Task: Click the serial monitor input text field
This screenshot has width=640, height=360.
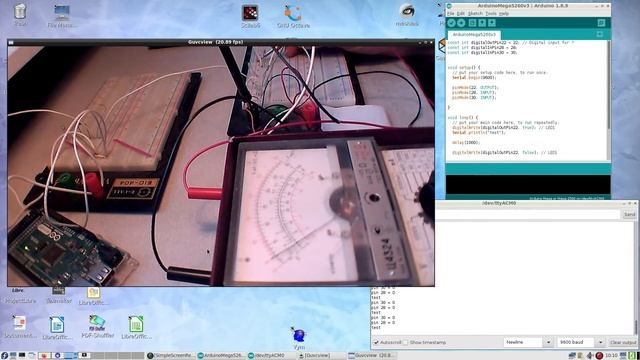Action: click(528, 214)
